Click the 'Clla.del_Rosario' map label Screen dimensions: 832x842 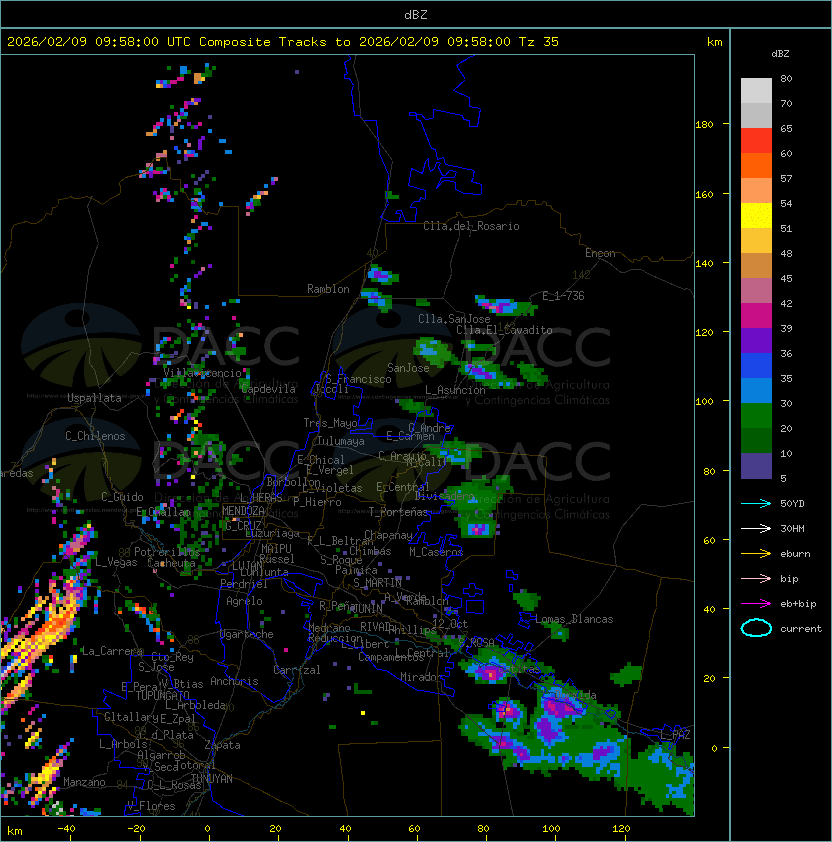(471, 226)
